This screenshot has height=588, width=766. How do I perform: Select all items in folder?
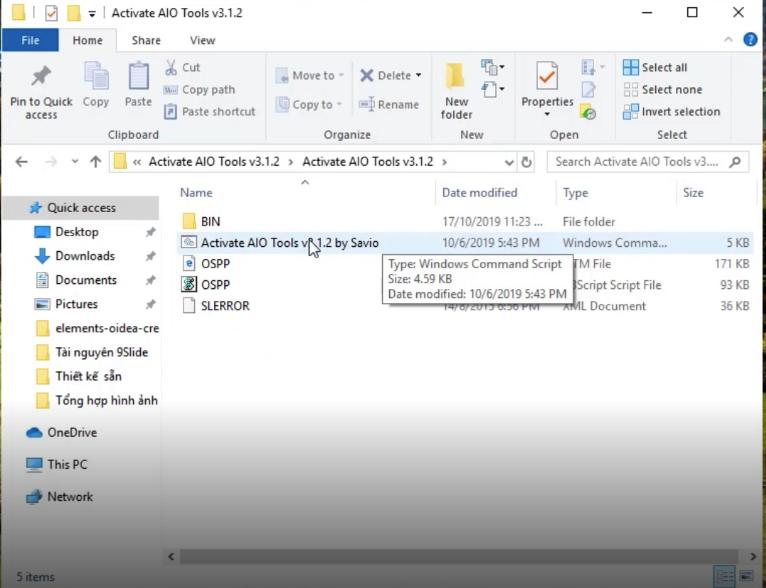point(655,67)
